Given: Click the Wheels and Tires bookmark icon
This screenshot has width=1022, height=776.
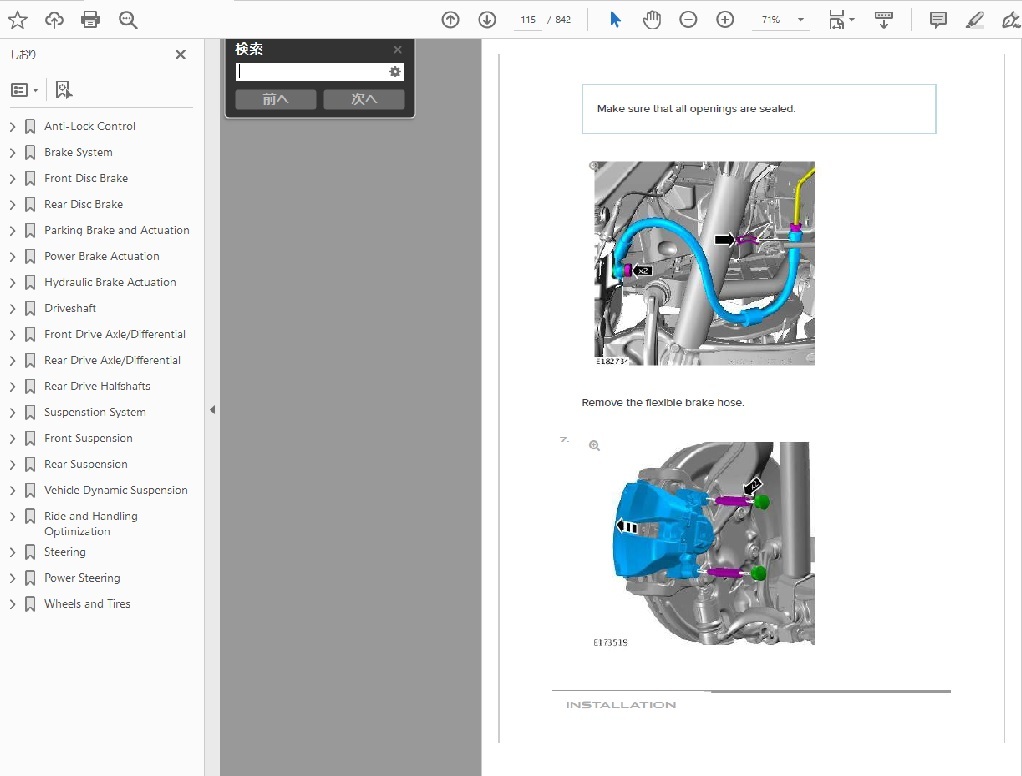Looking at the screenshot, I should click(x=30, y=604).
